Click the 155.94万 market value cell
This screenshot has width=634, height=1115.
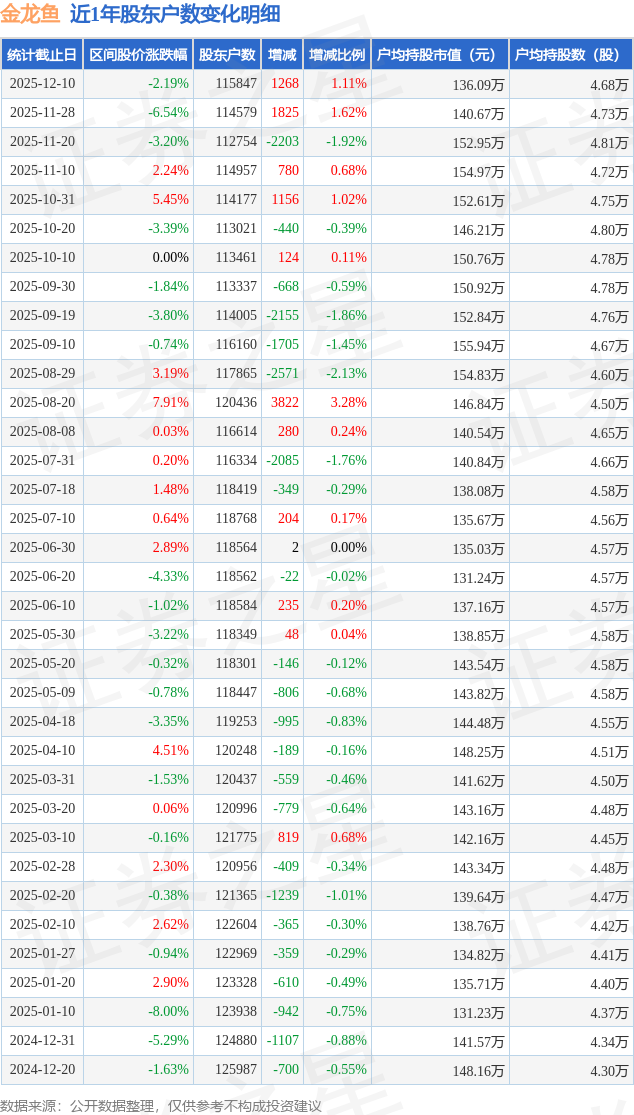coord(478,345)
